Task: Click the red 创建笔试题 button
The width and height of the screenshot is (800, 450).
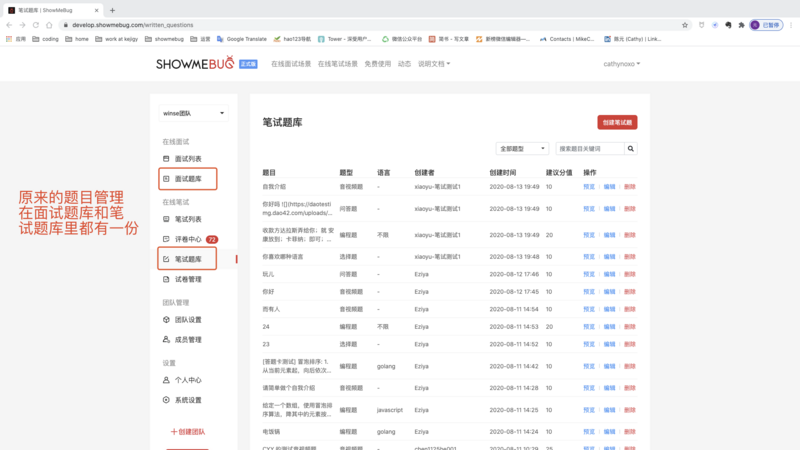Action: (617, 122)
